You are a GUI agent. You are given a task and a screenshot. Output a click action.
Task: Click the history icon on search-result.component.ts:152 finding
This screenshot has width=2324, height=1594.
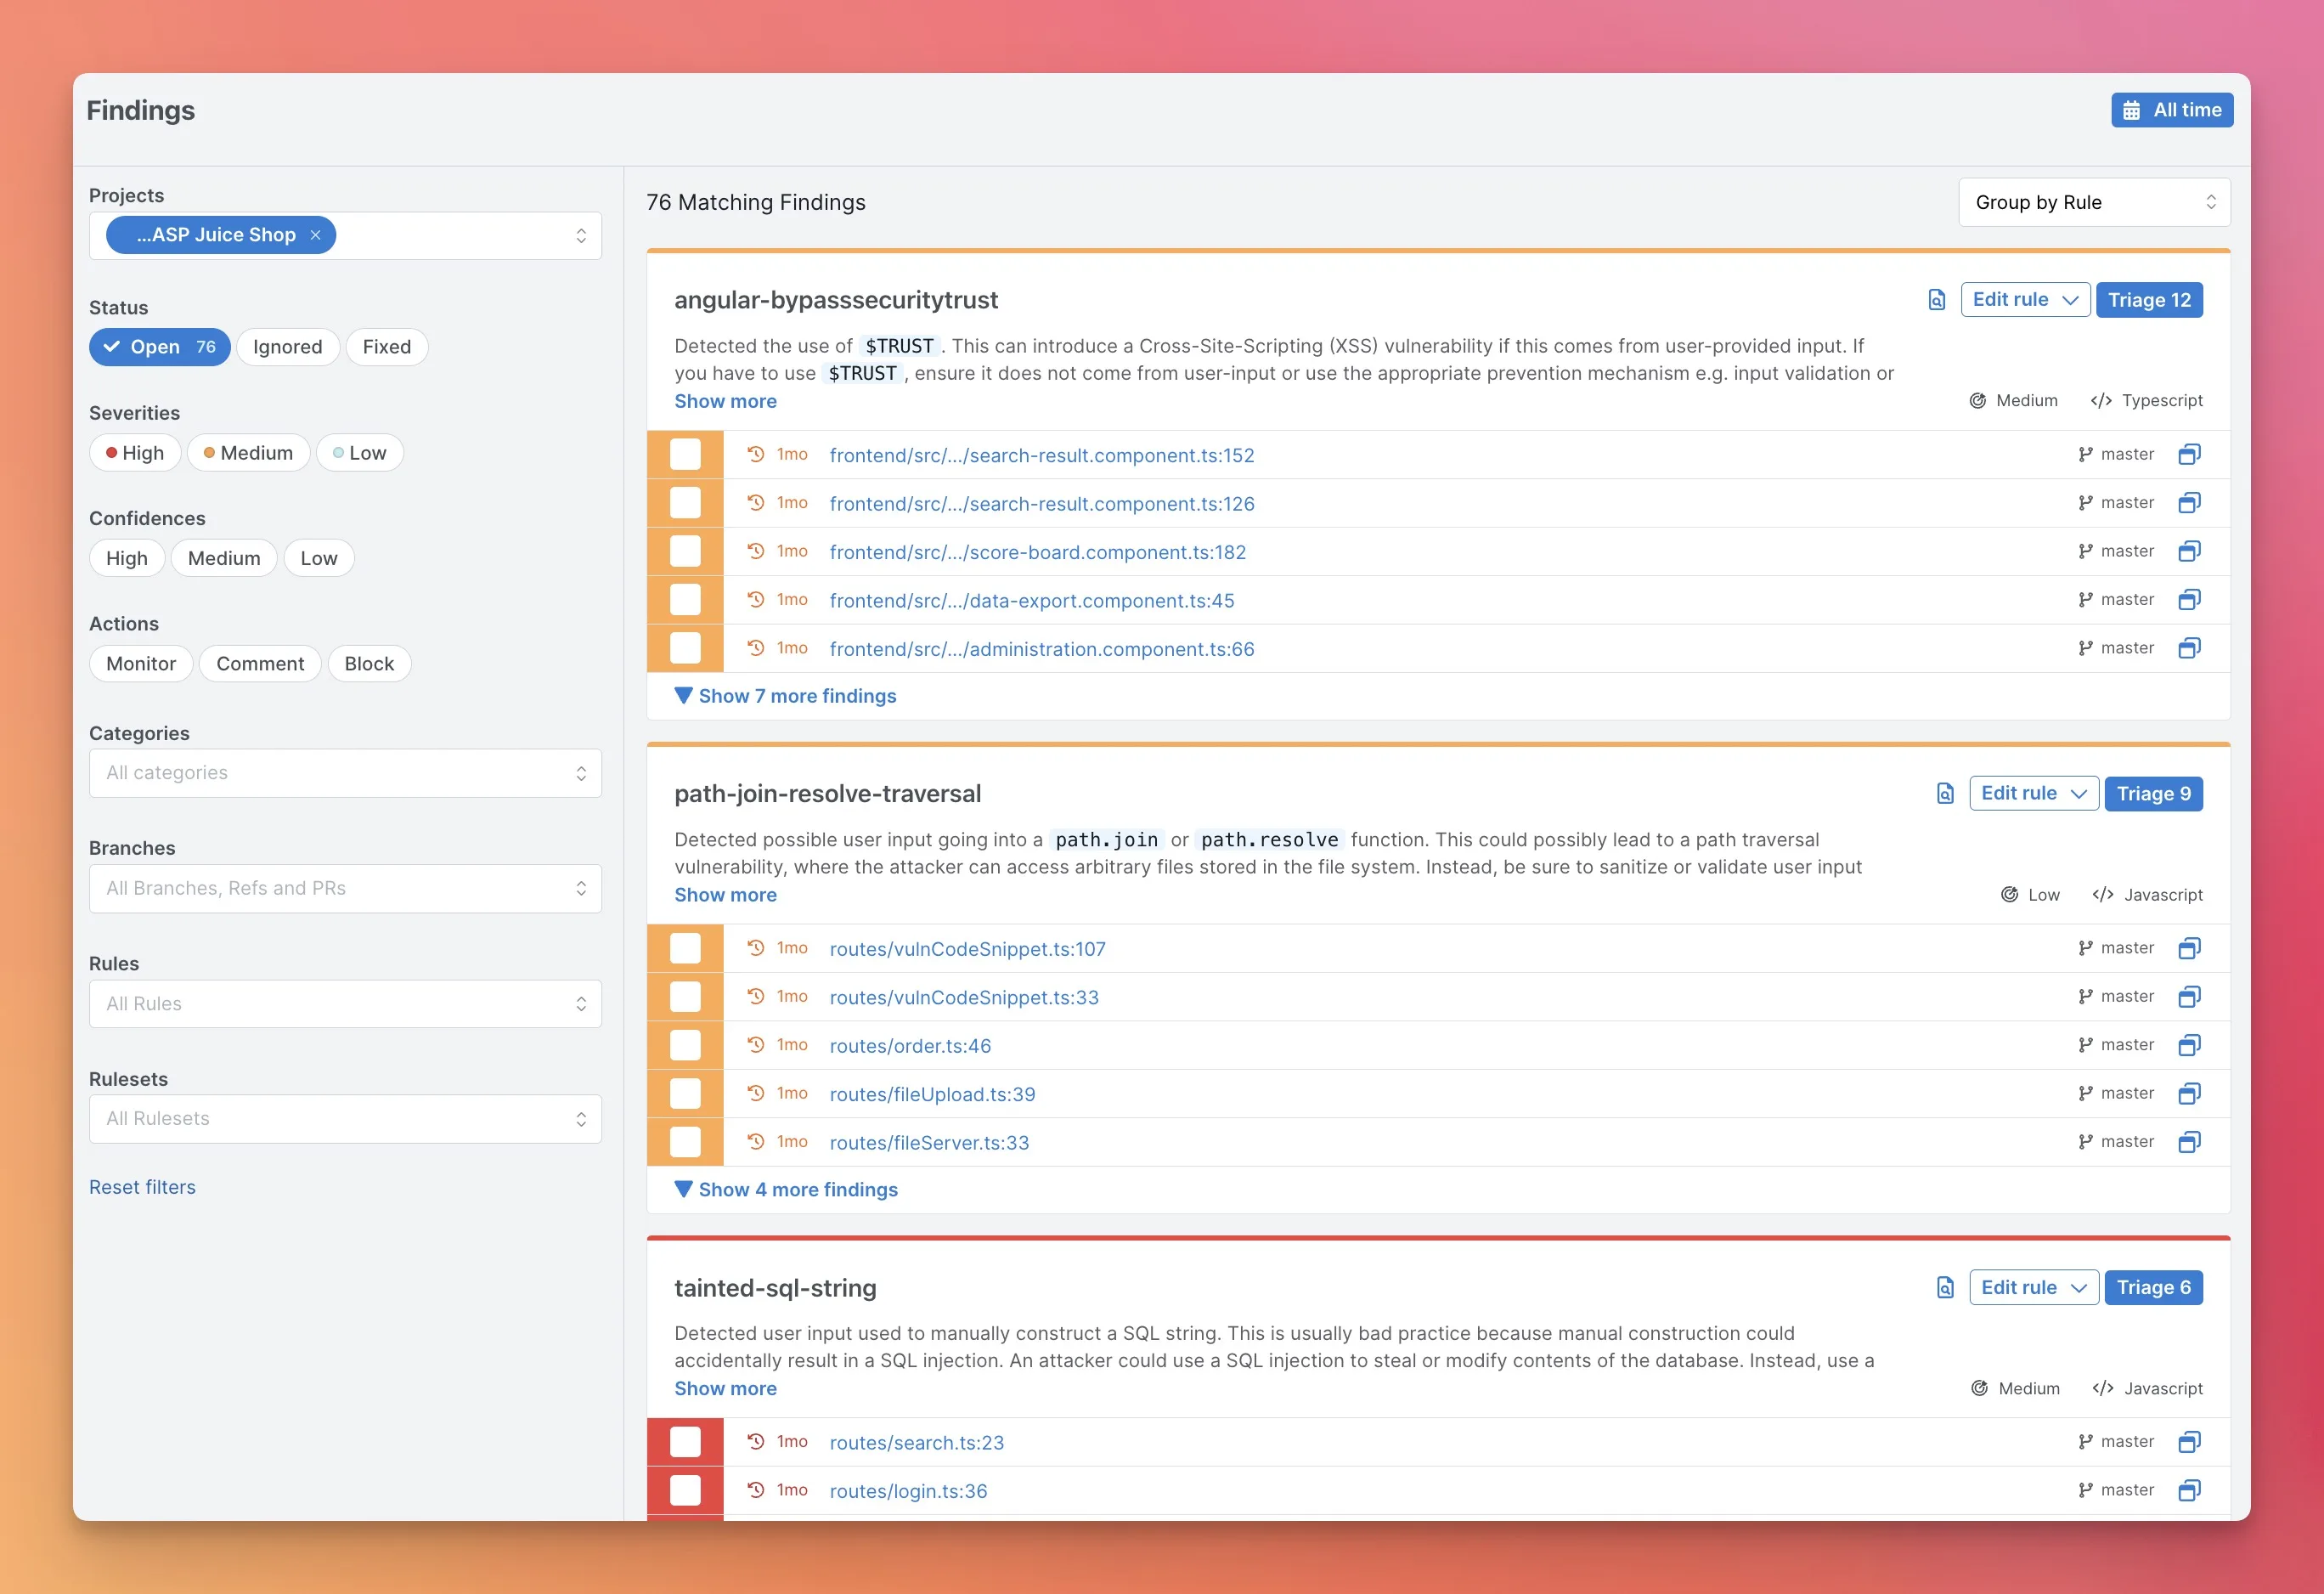pos(754,454)
